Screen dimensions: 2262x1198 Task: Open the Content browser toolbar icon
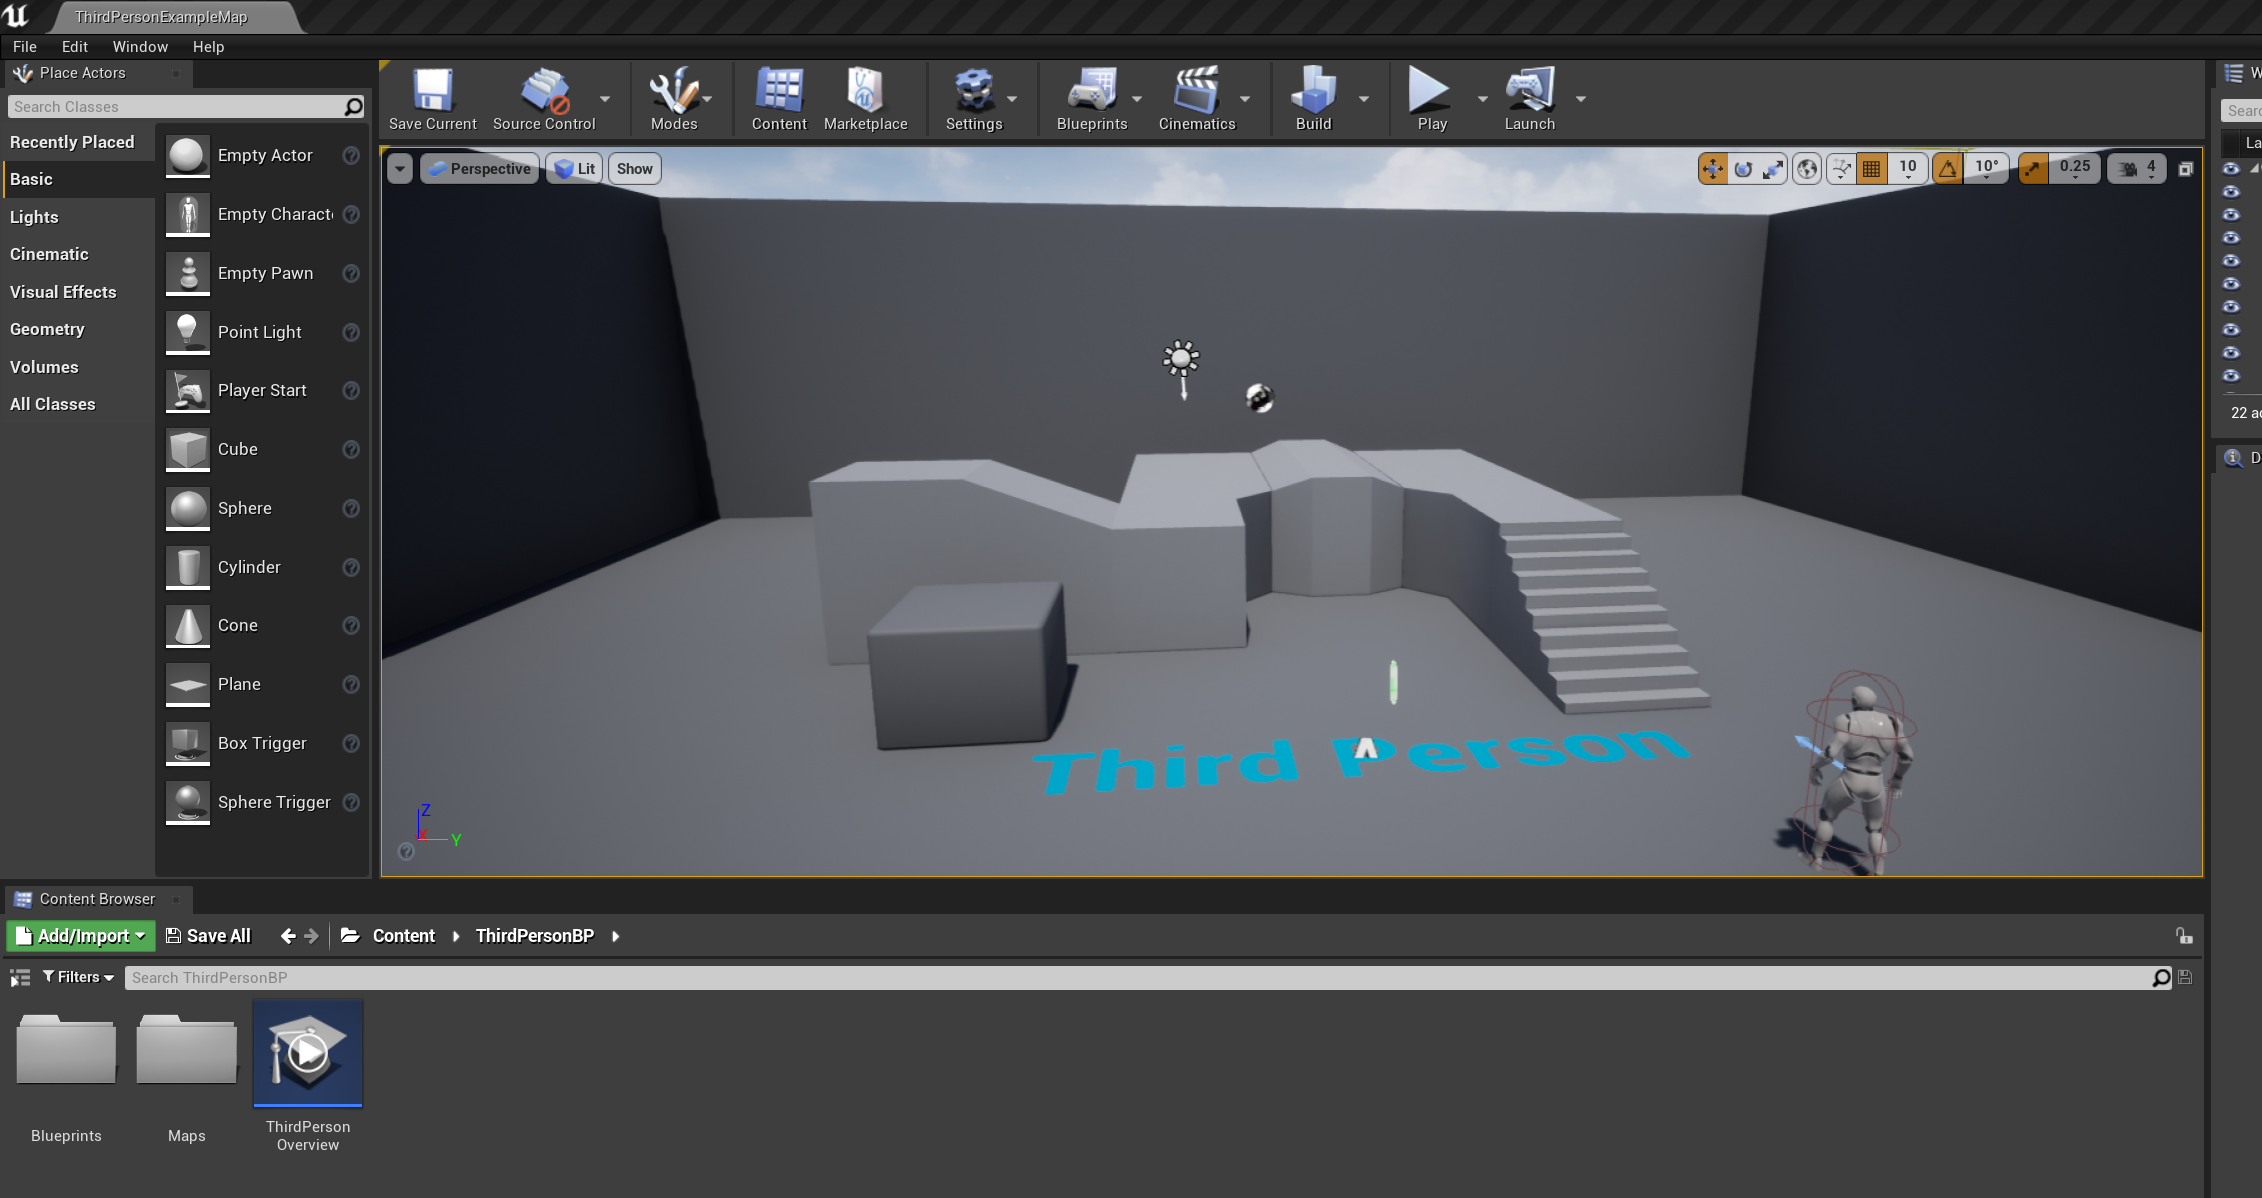click(x=779, y=99)
